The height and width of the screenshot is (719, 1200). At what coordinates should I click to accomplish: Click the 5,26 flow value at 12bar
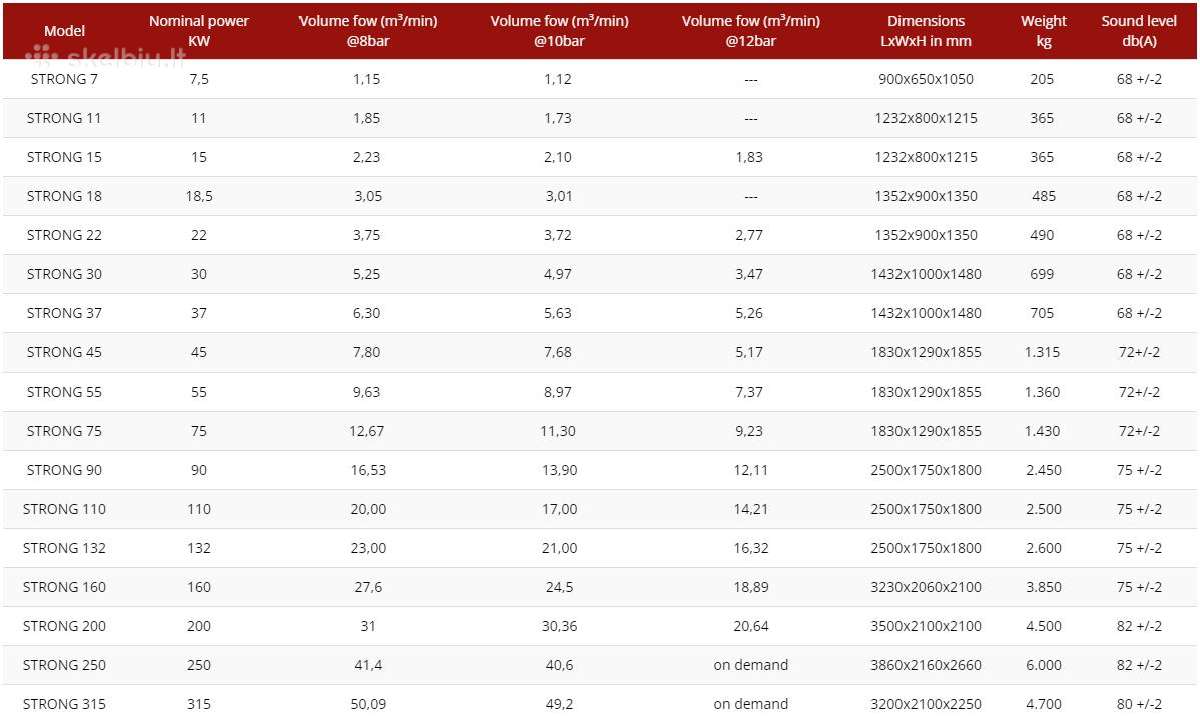pos(749,313)
